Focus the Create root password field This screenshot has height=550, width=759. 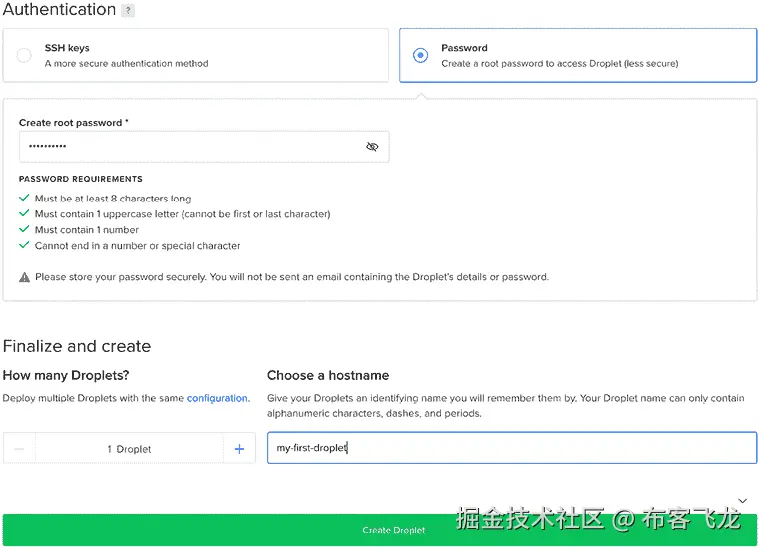190,147
